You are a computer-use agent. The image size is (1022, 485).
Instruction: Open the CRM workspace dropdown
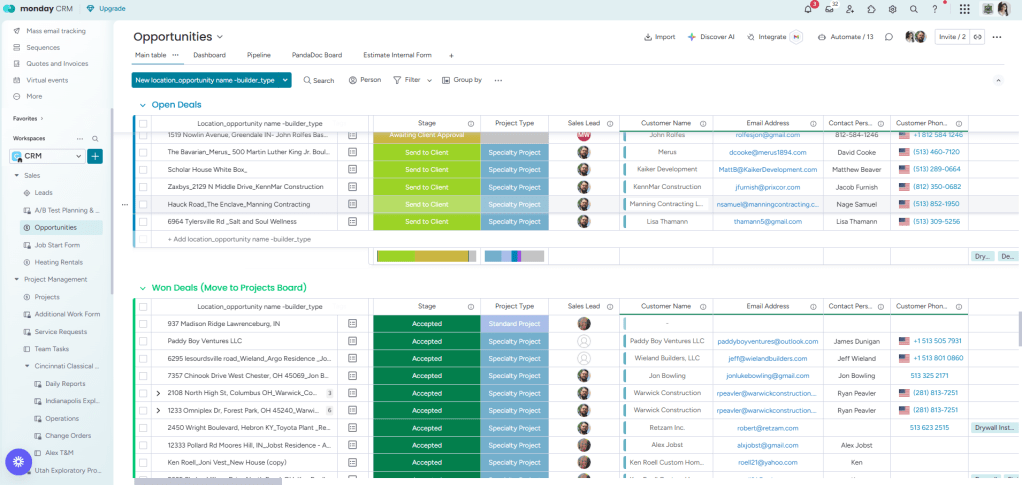point(47,156)
